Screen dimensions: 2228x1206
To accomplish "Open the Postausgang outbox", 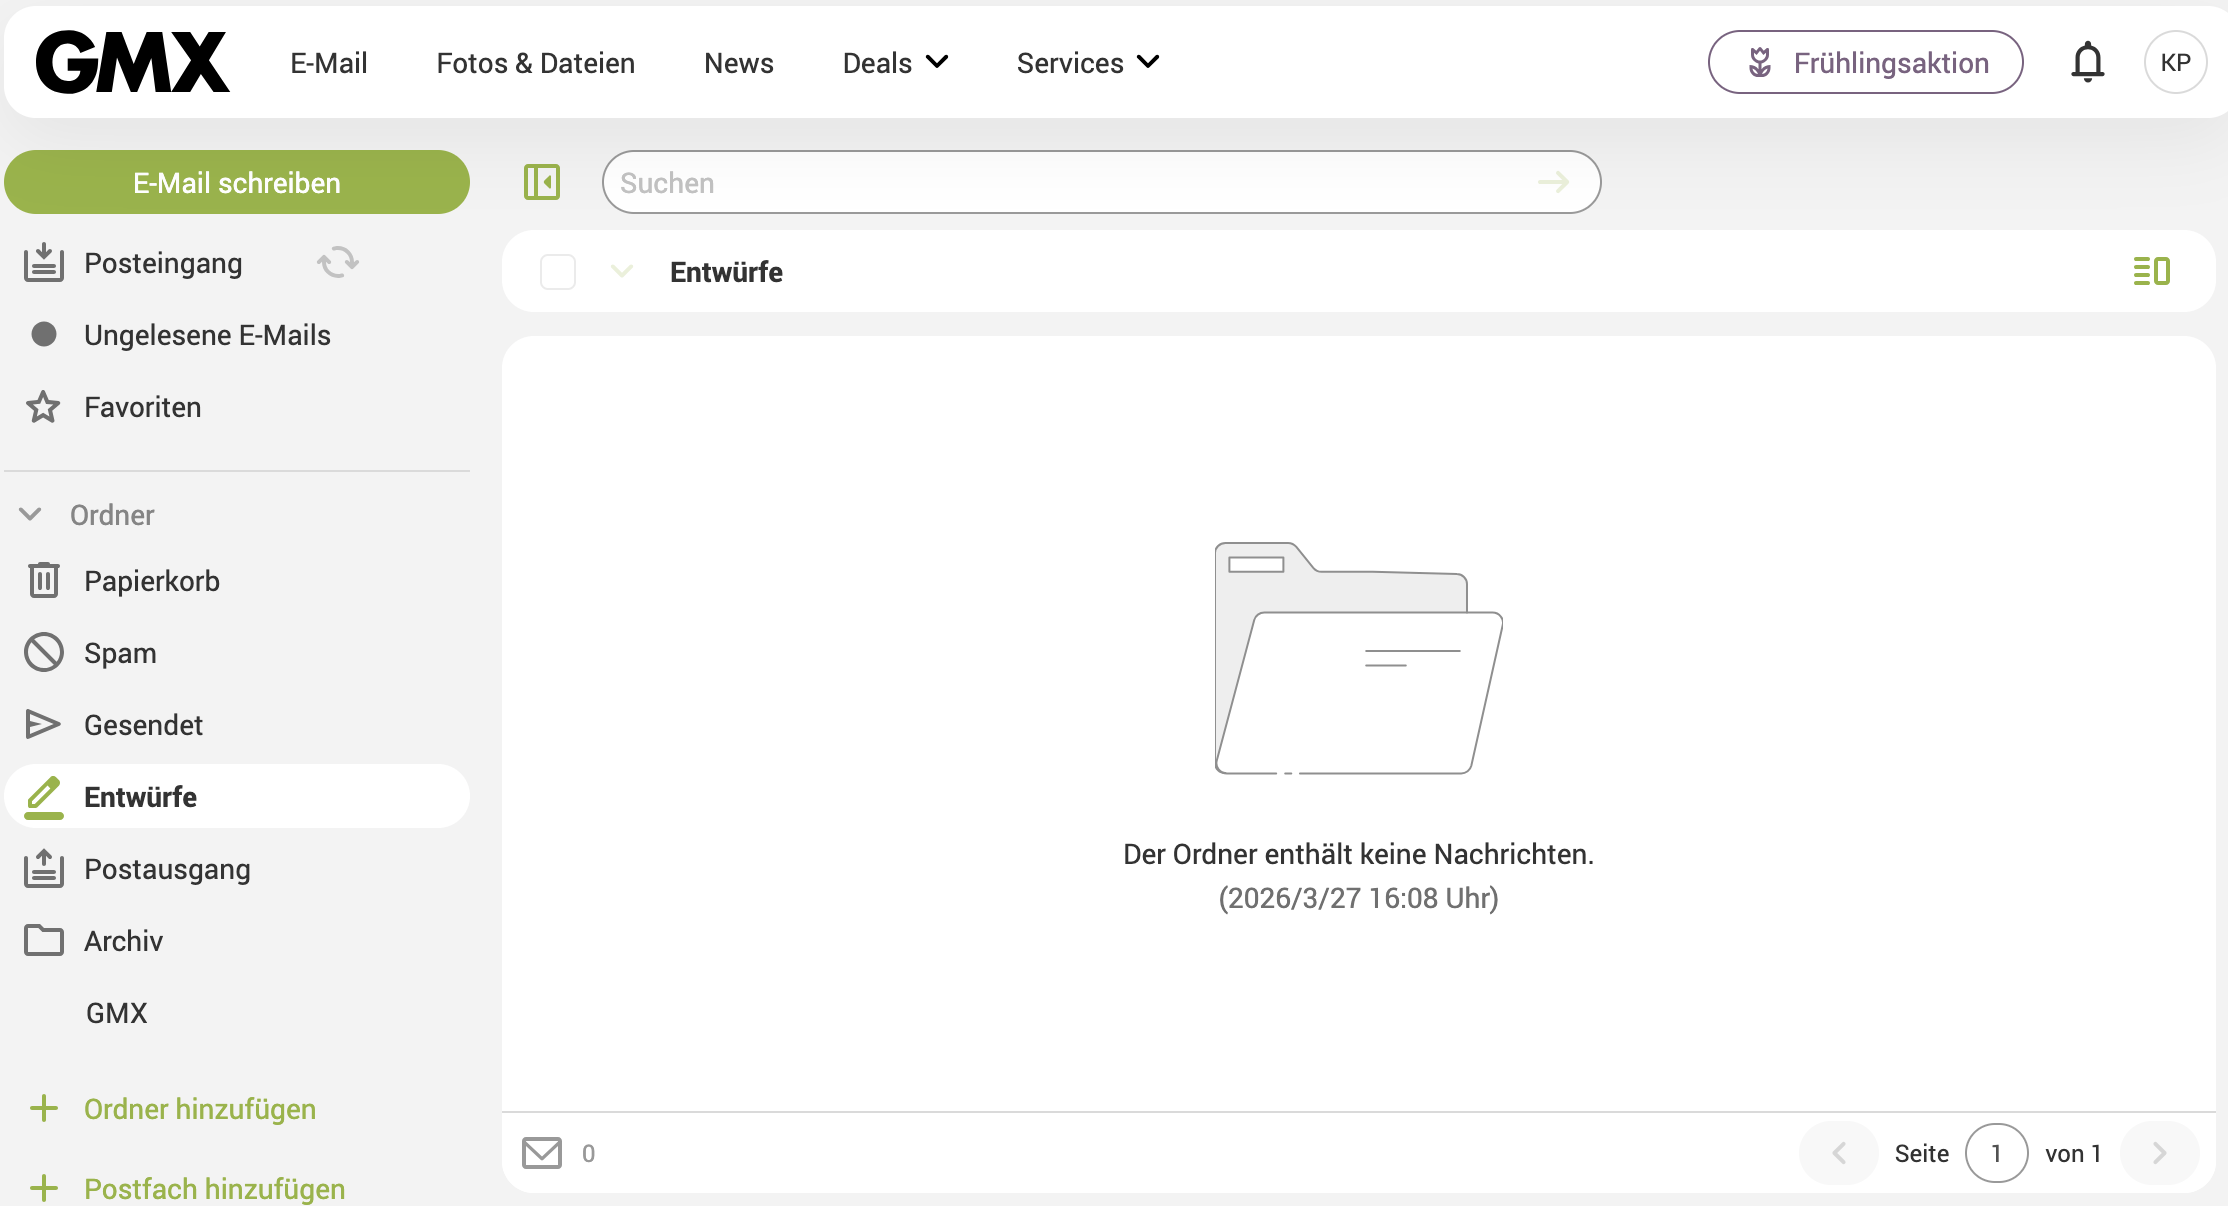I will pyautogui.click(x=167, y=869).
